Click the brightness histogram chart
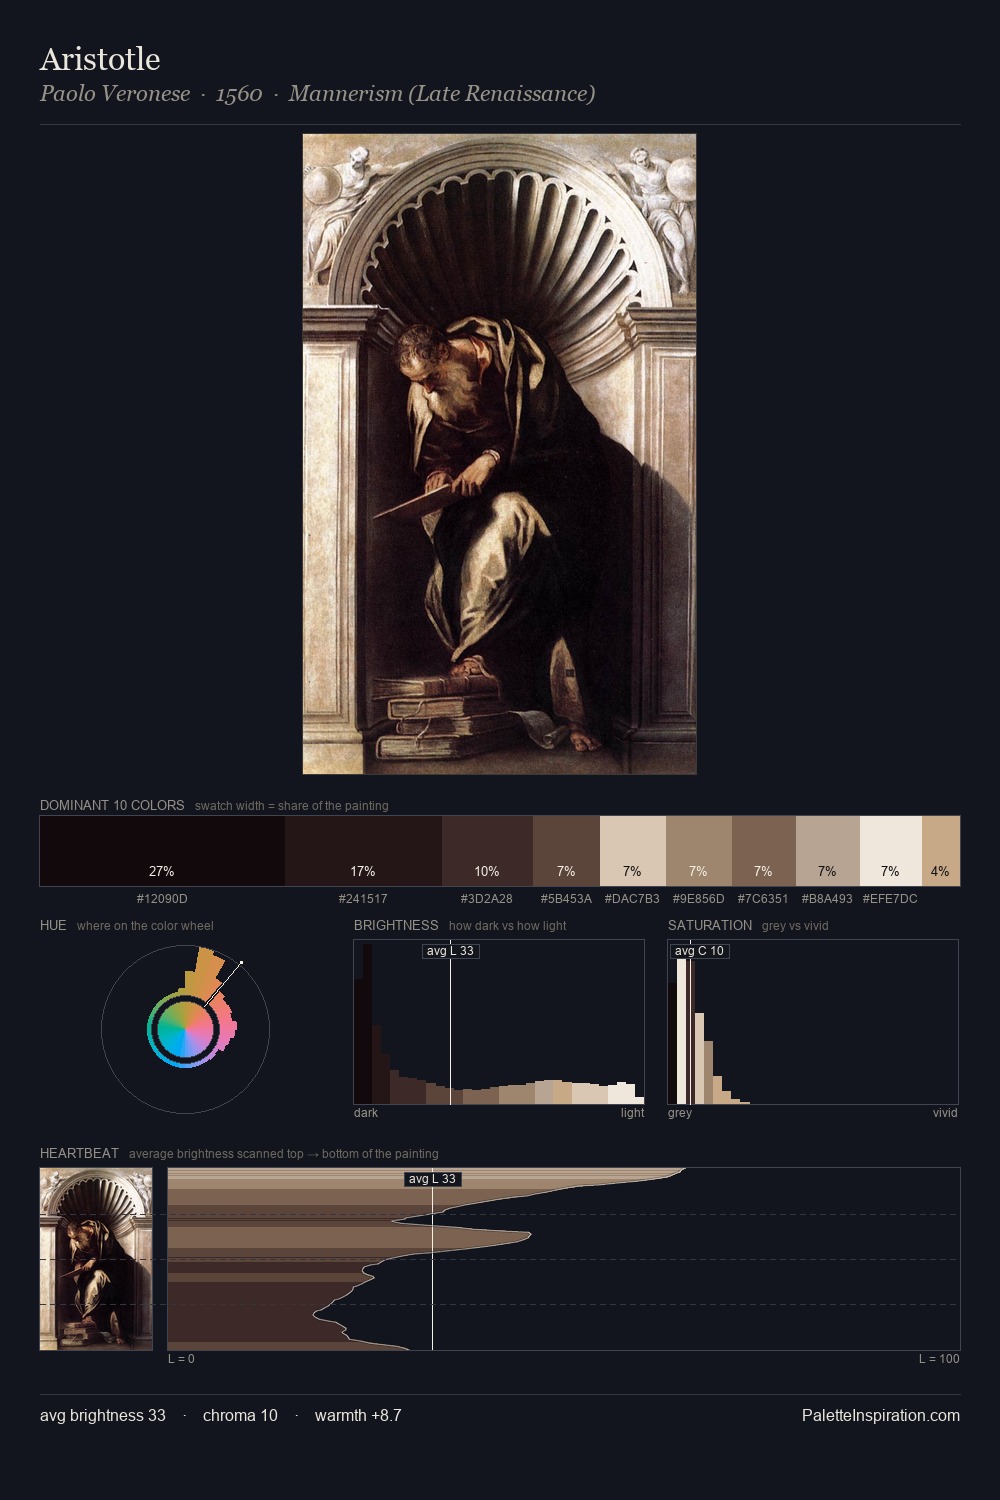The width and height of the screenshot is (1000, 1500). (499, 1022)
